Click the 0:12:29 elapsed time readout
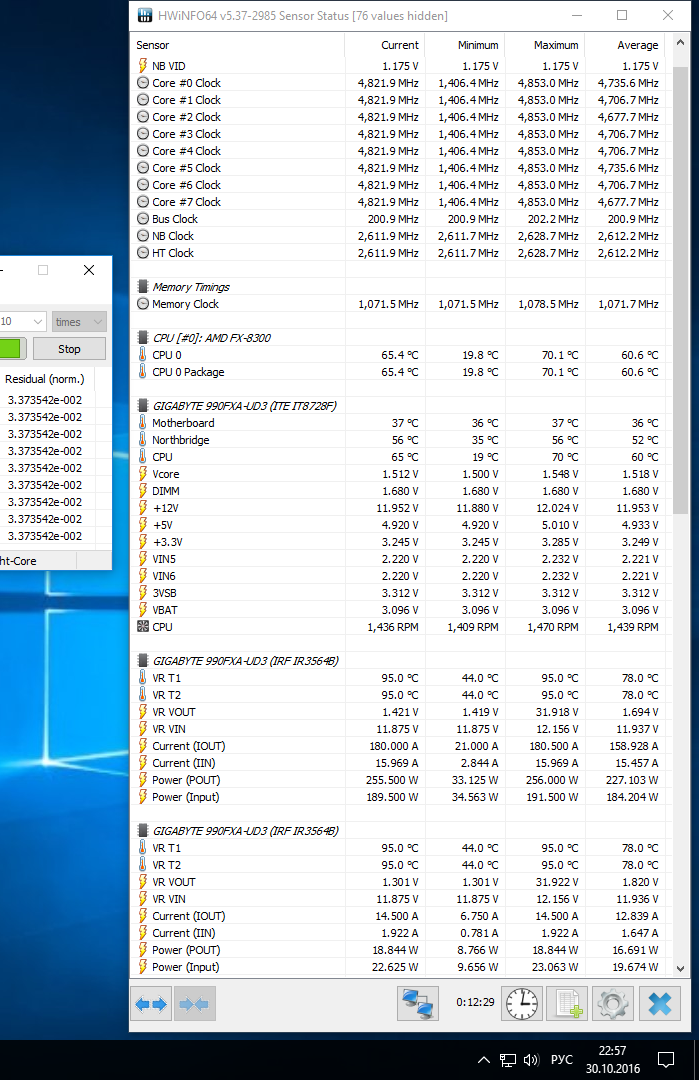The width and height of the screenshot is (699, 1080). 475,1002
